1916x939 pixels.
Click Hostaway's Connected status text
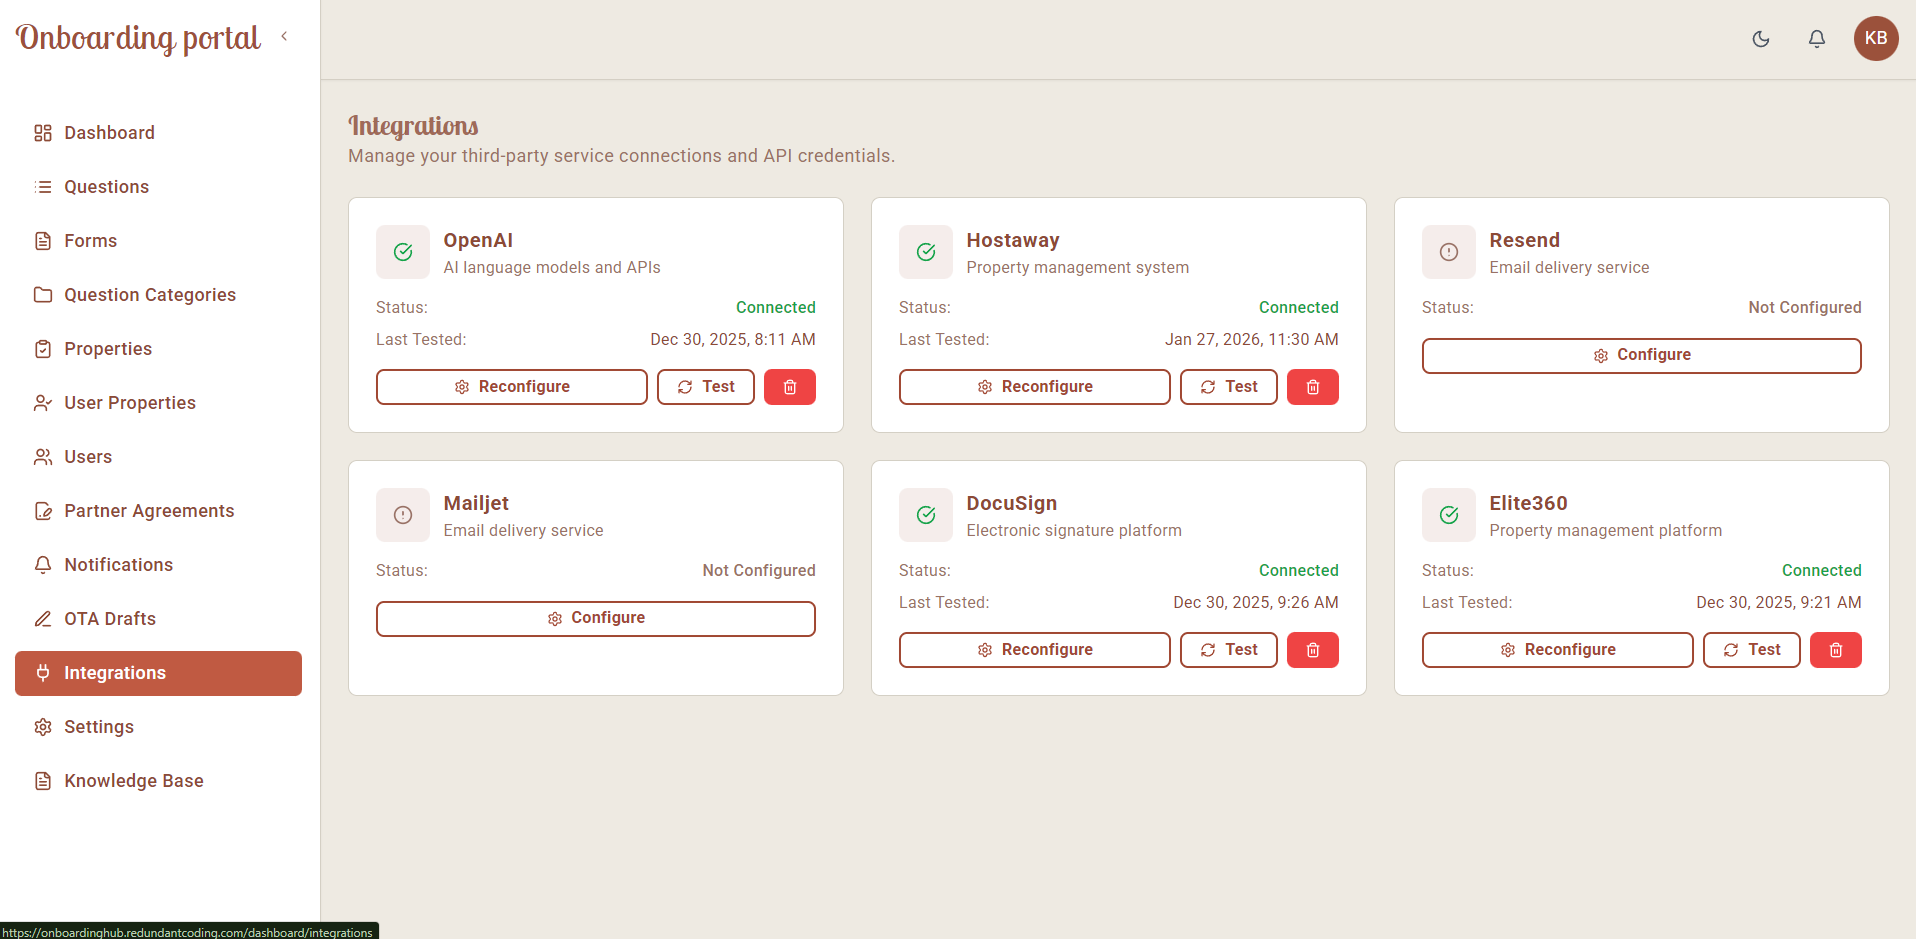click(1298, 307)
